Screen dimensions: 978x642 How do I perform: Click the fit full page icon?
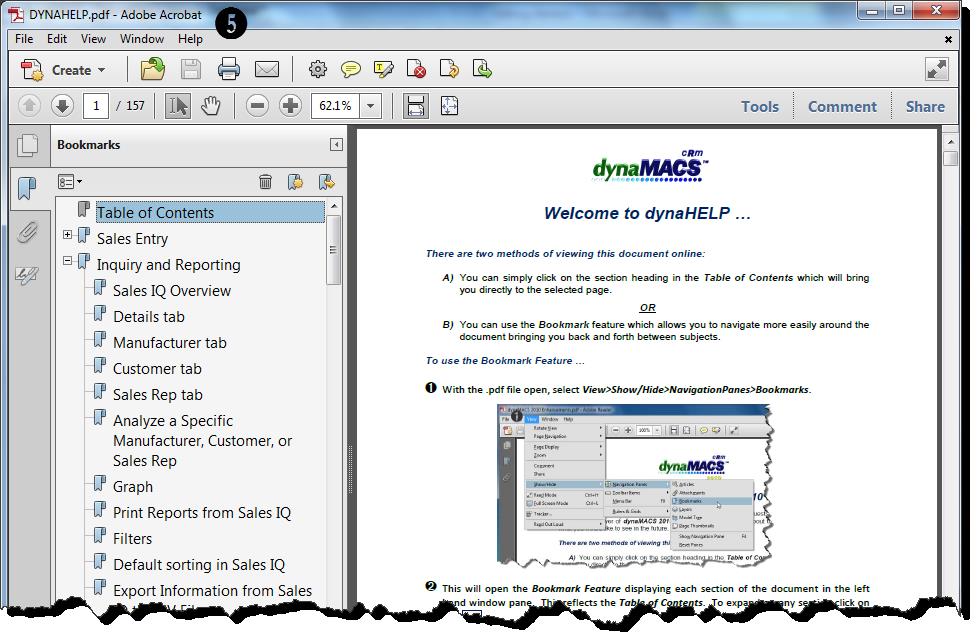click(449, 106)
